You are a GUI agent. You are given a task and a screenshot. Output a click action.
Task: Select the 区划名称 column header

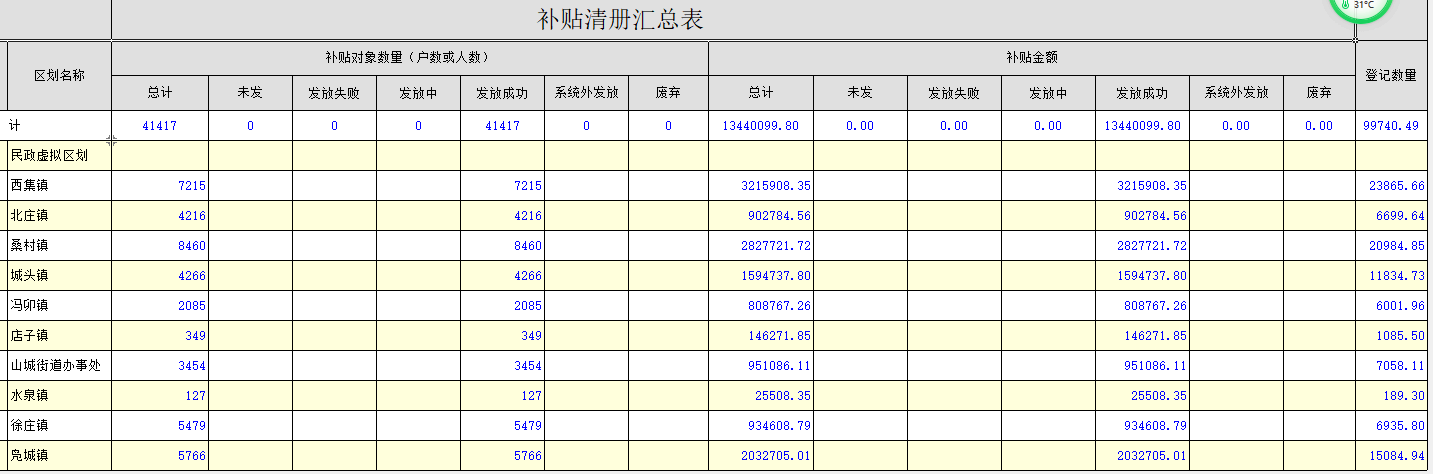click(x=59, y=76)
